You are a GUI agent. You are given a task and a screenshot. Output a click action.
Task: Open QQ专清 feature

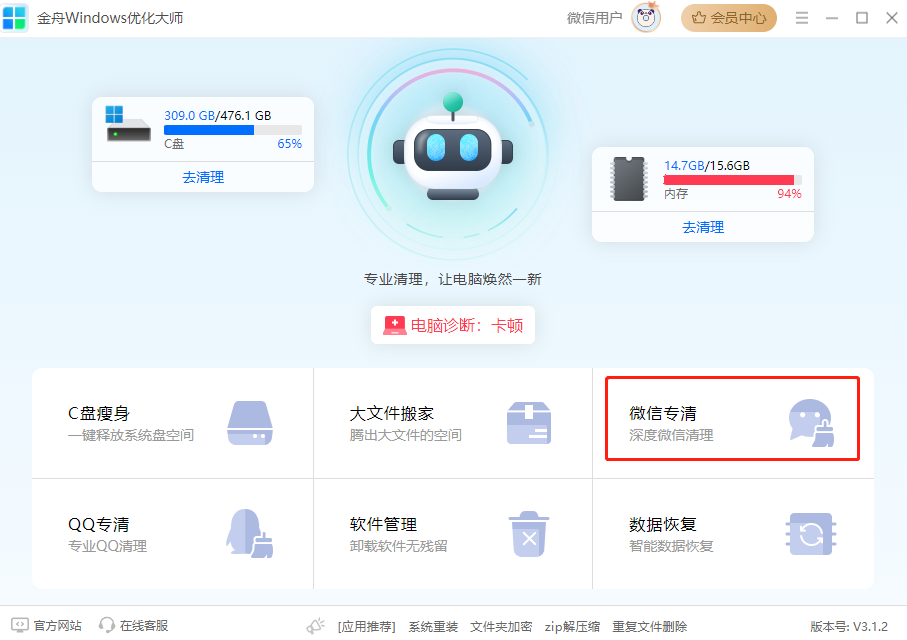coord(172,534)
